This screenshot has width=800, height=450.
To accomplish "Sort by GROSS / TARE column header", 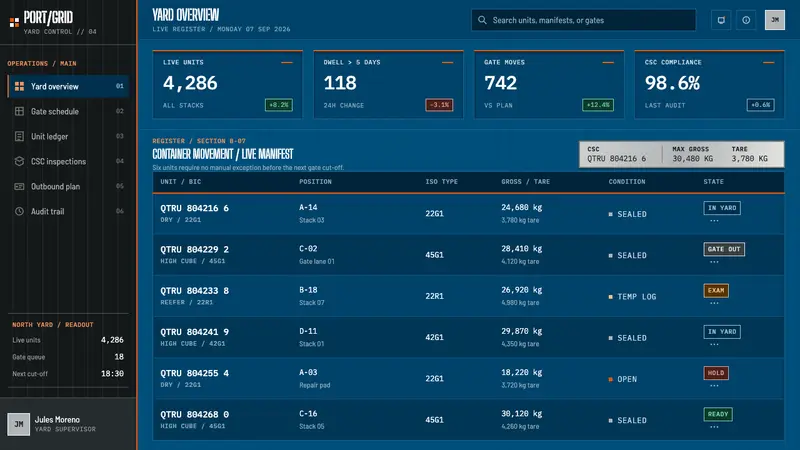I will [526, 182].
